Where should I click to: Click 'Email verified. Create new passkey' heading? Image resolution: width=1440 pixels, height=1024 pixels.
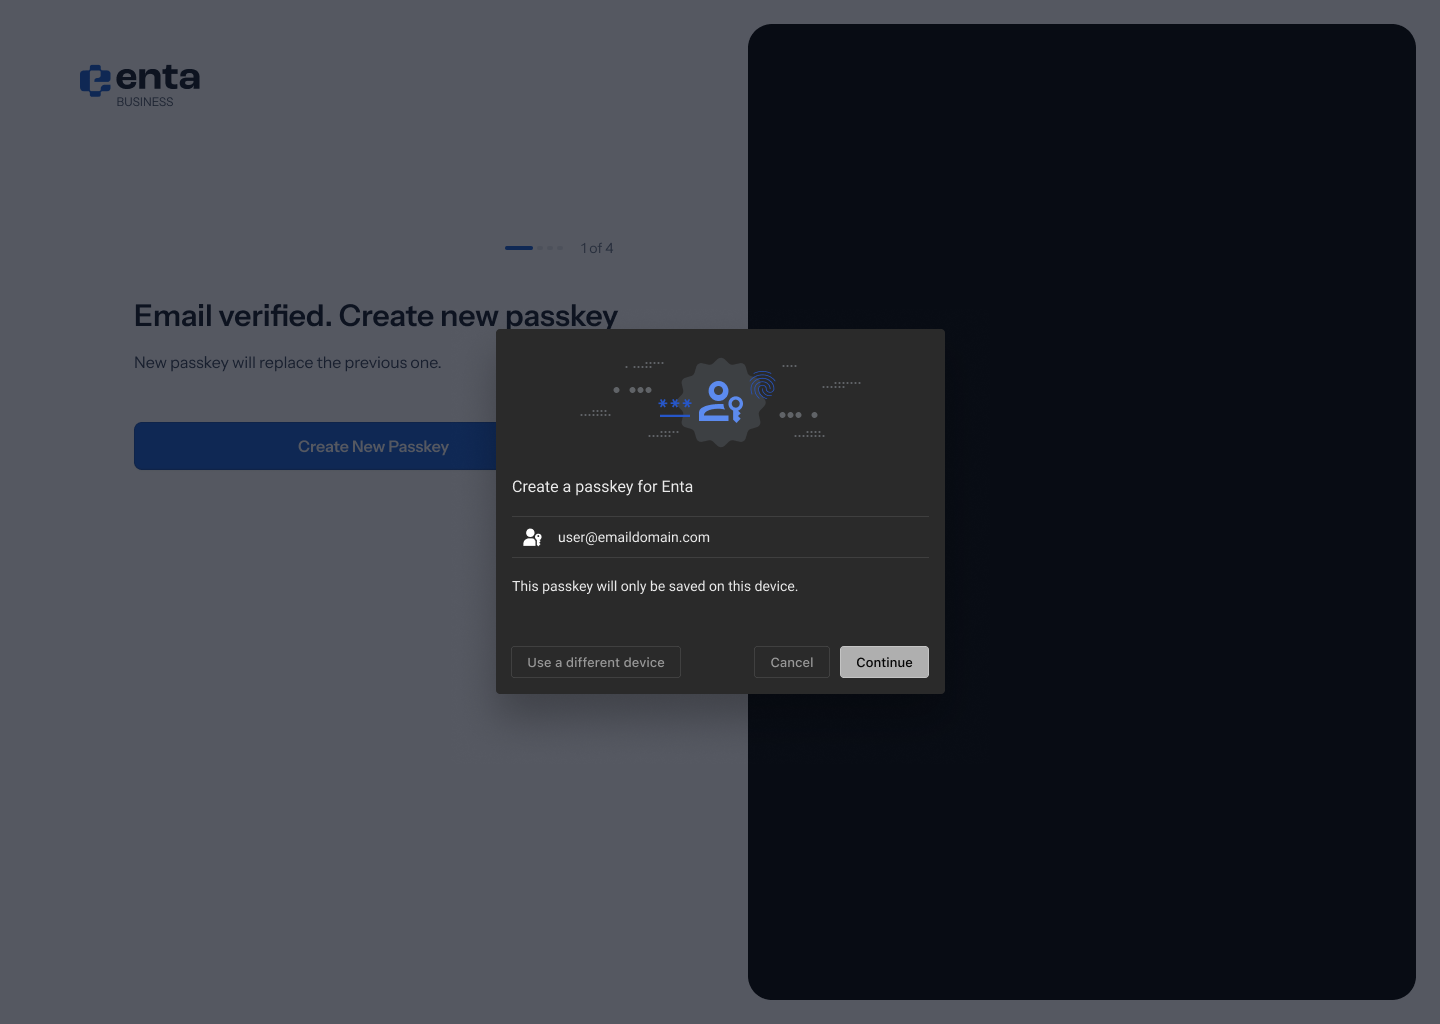(376, 316)
